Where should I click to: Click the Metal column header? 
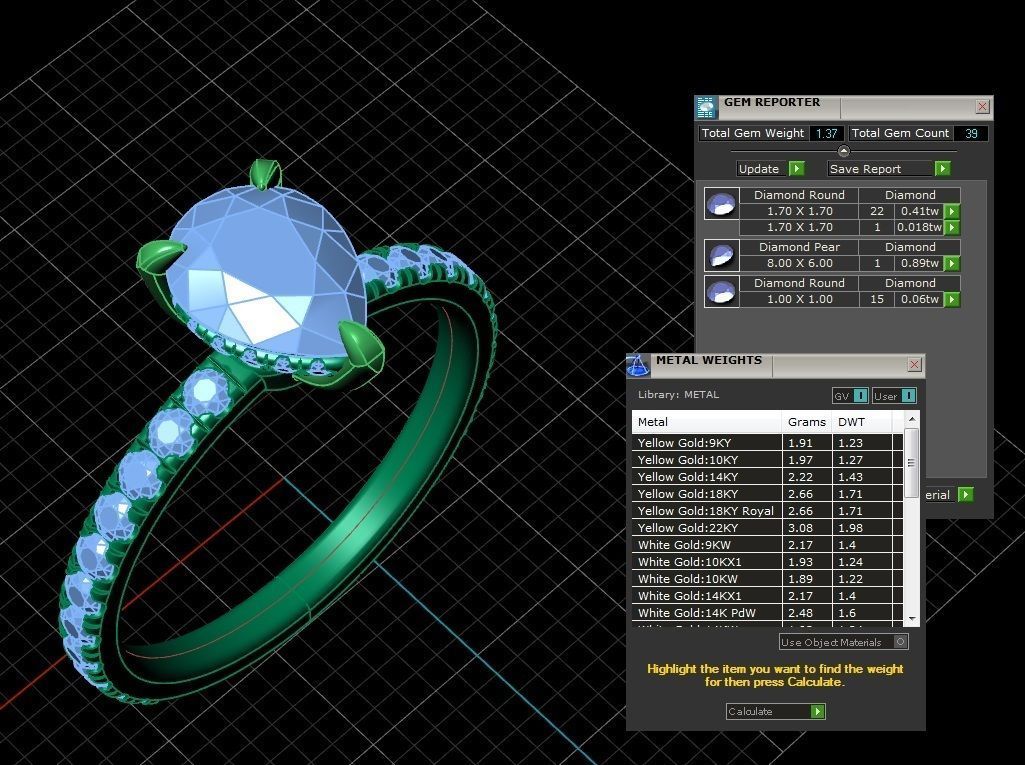(707, 422)
